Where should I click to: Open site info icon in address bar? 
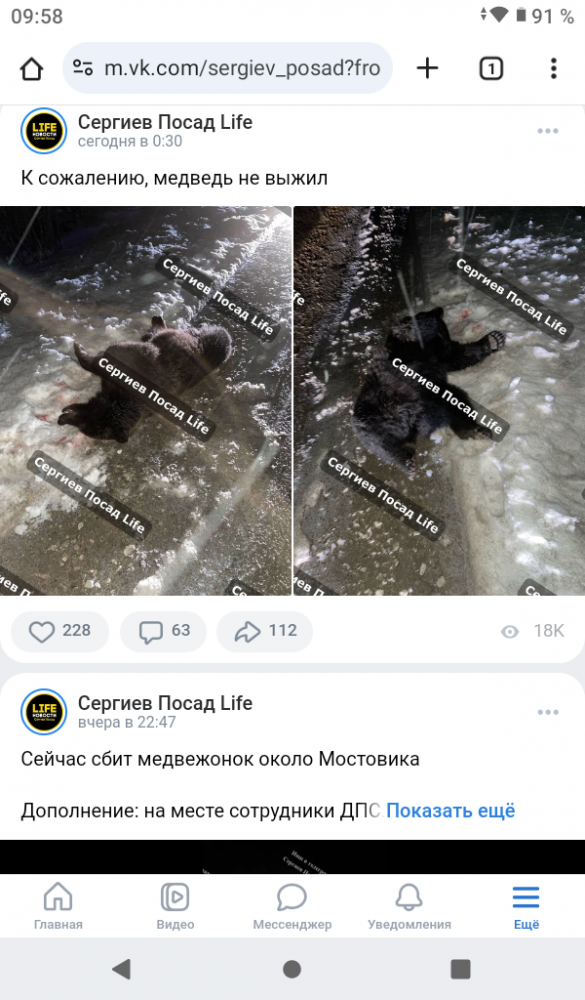pos(83,68)
